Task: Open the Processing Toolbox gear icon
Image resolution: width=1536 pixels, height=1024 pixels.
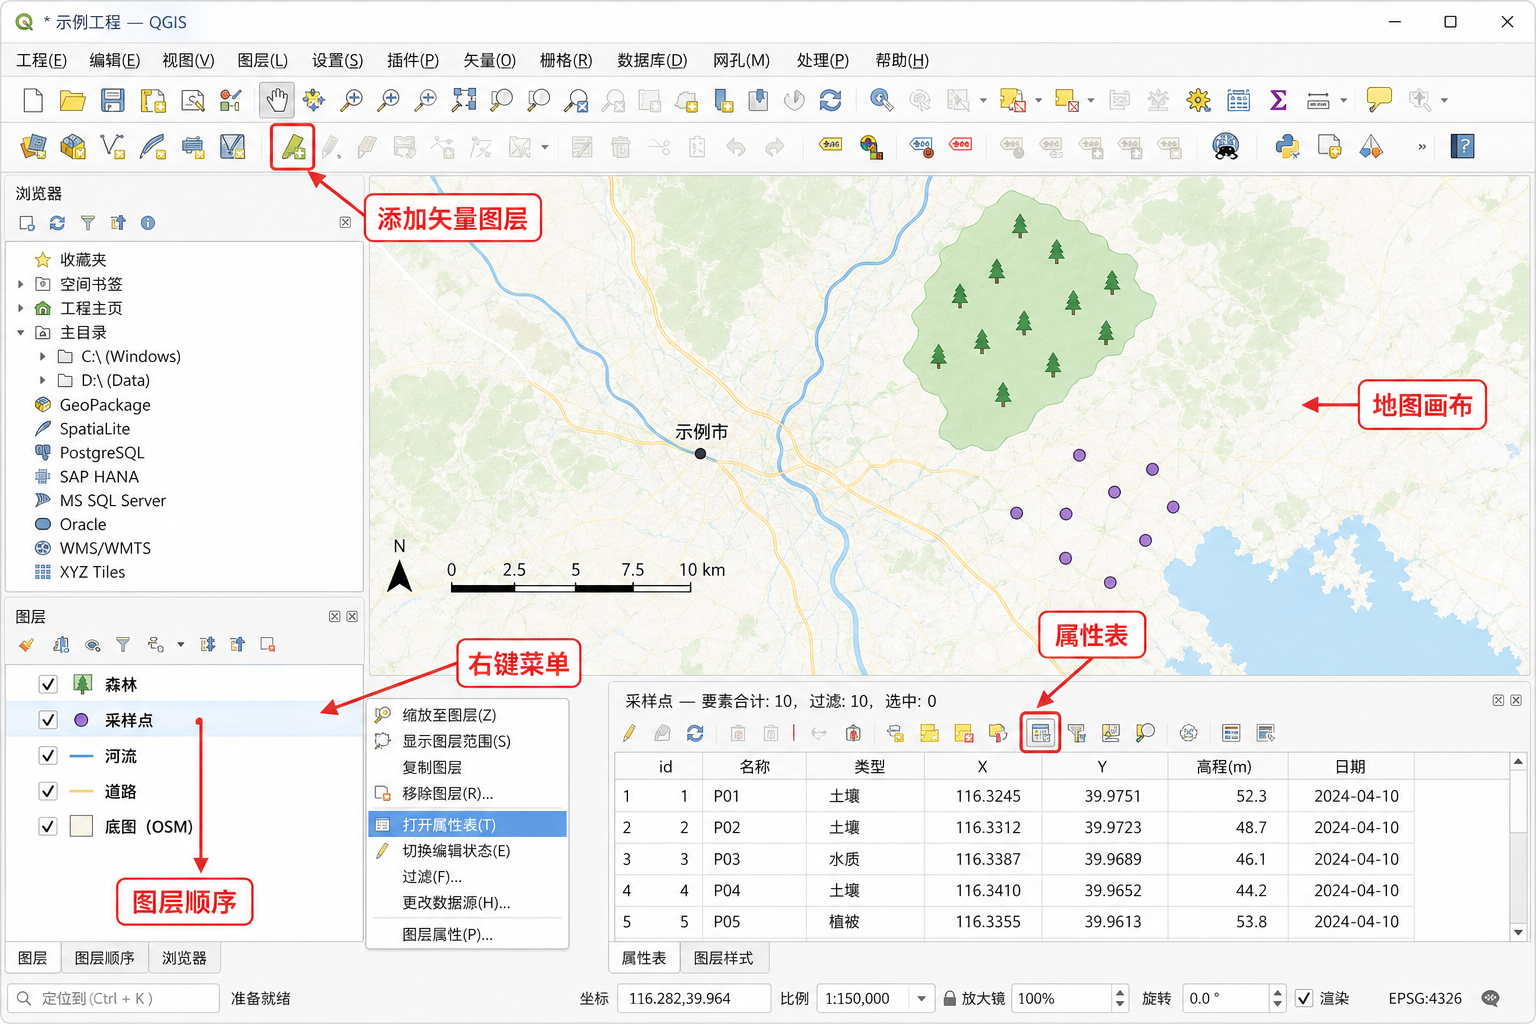Action: point(1198,100)
